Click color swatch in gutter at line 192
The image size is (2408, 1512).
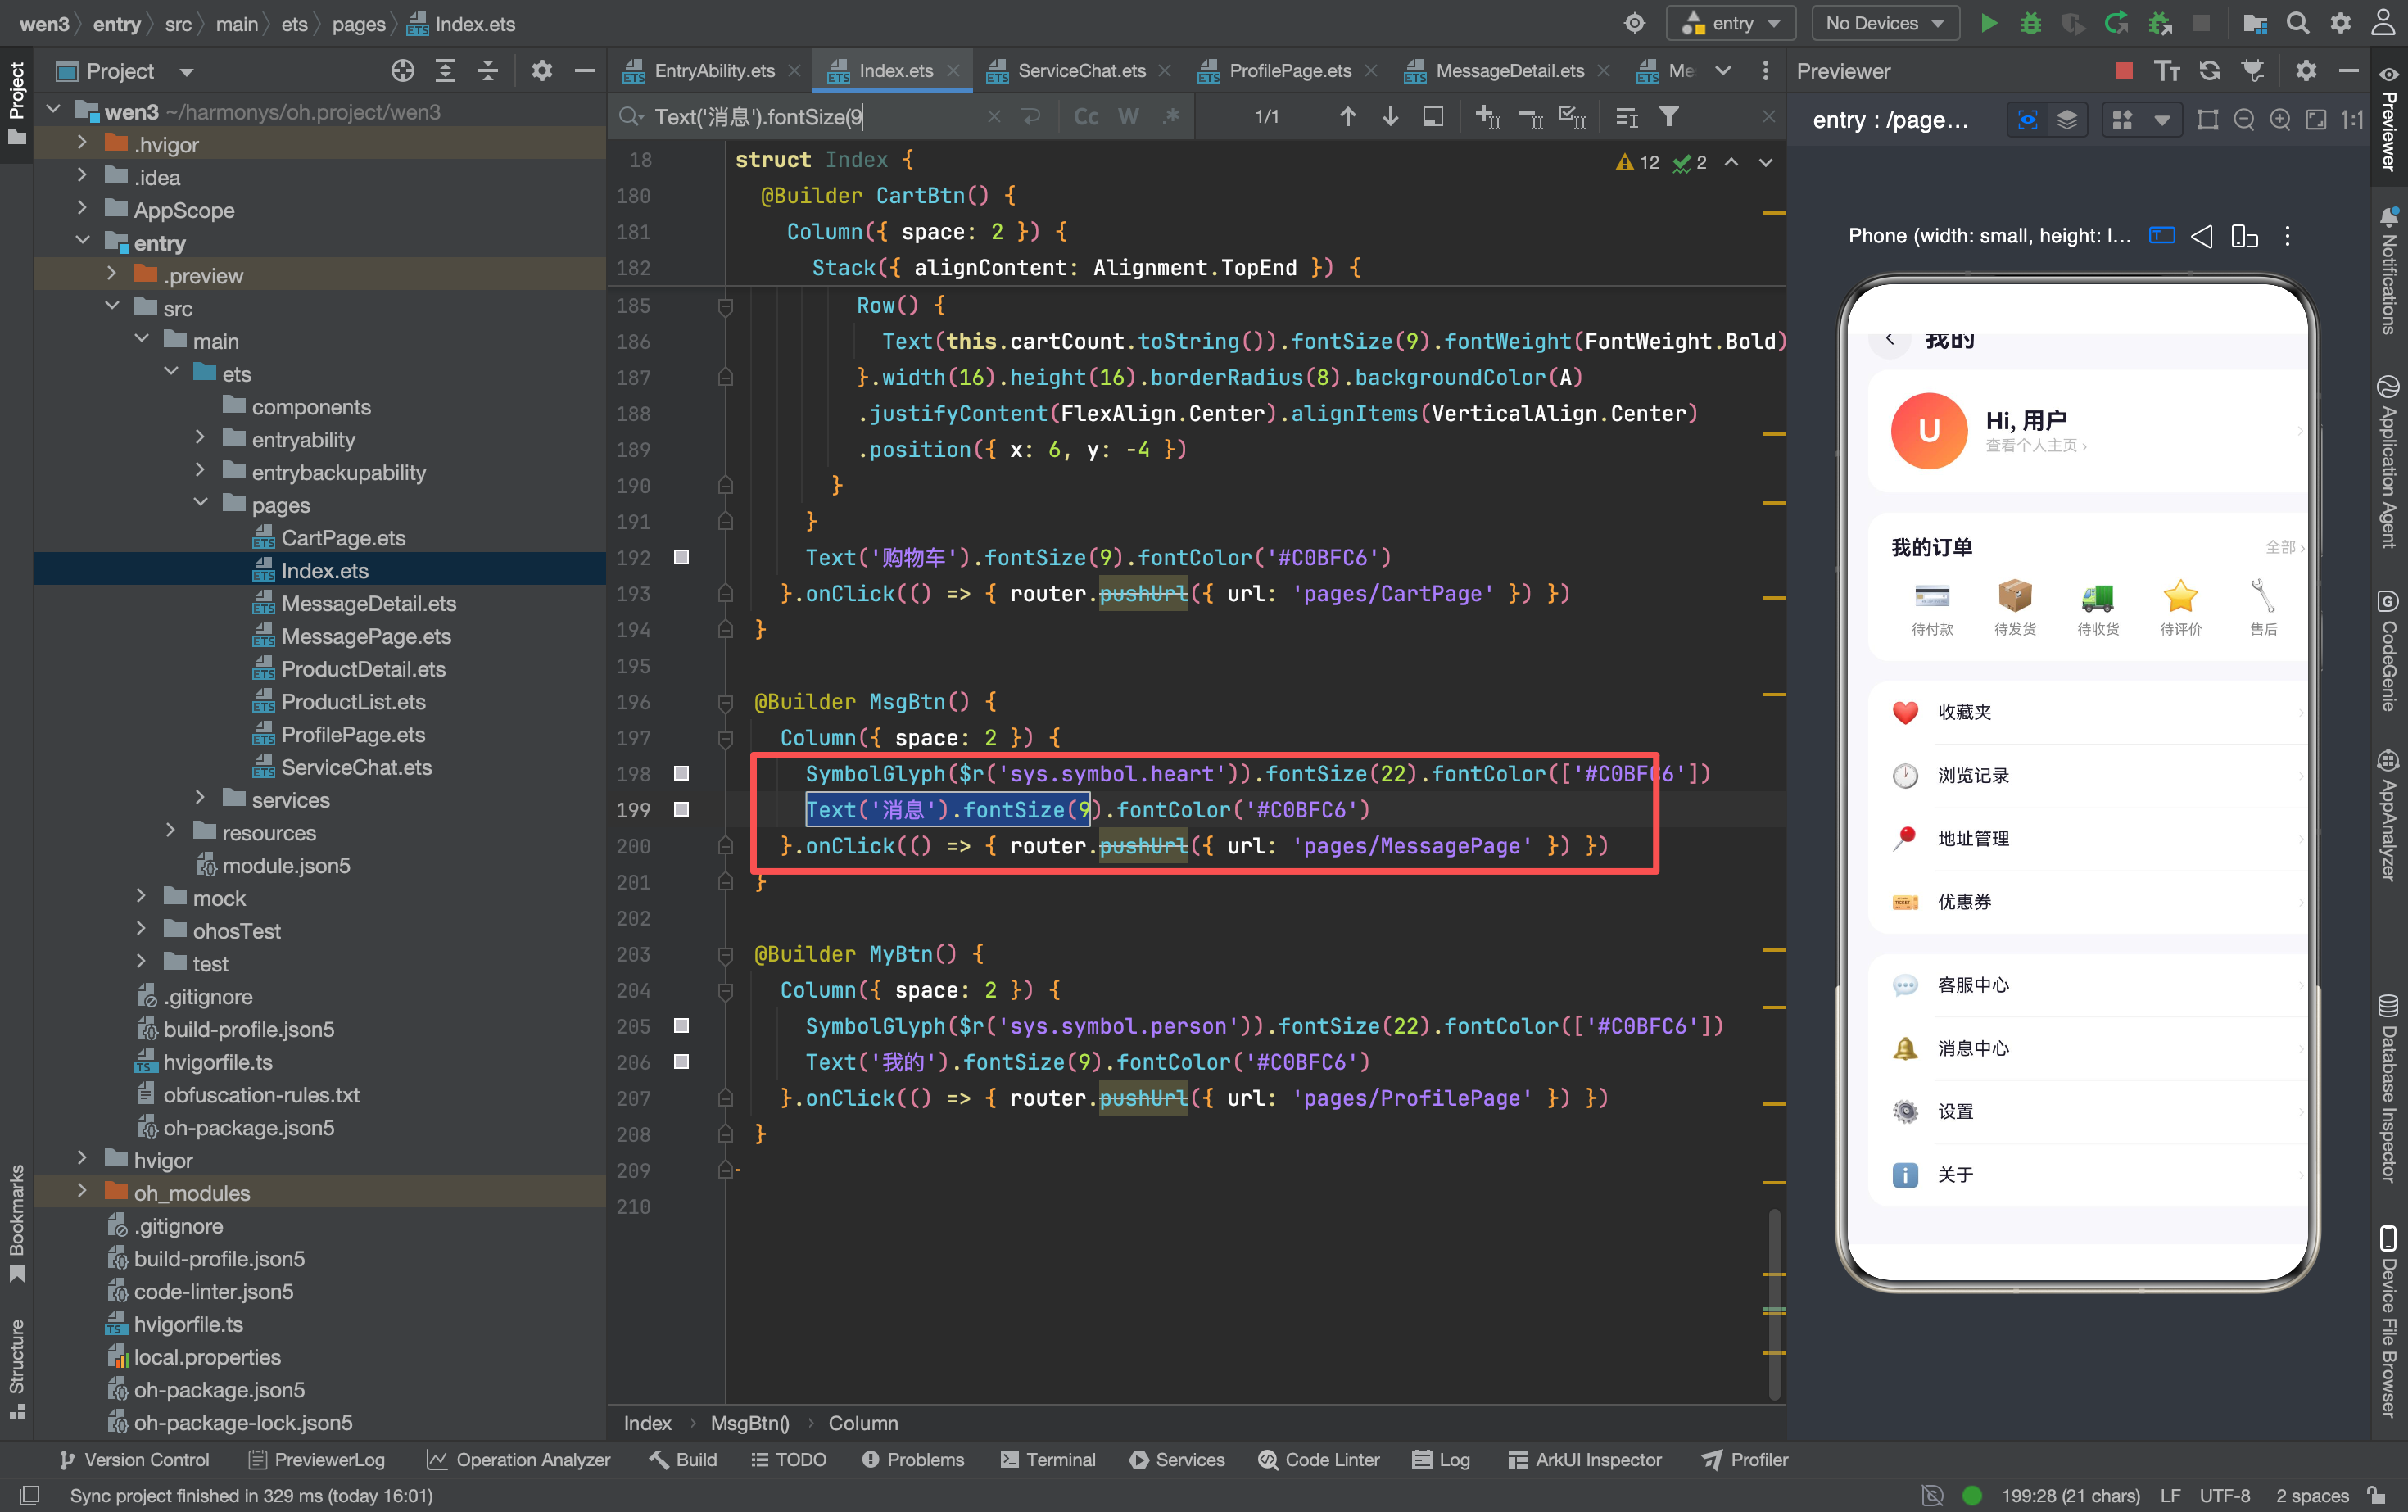[x=681, y=557]
